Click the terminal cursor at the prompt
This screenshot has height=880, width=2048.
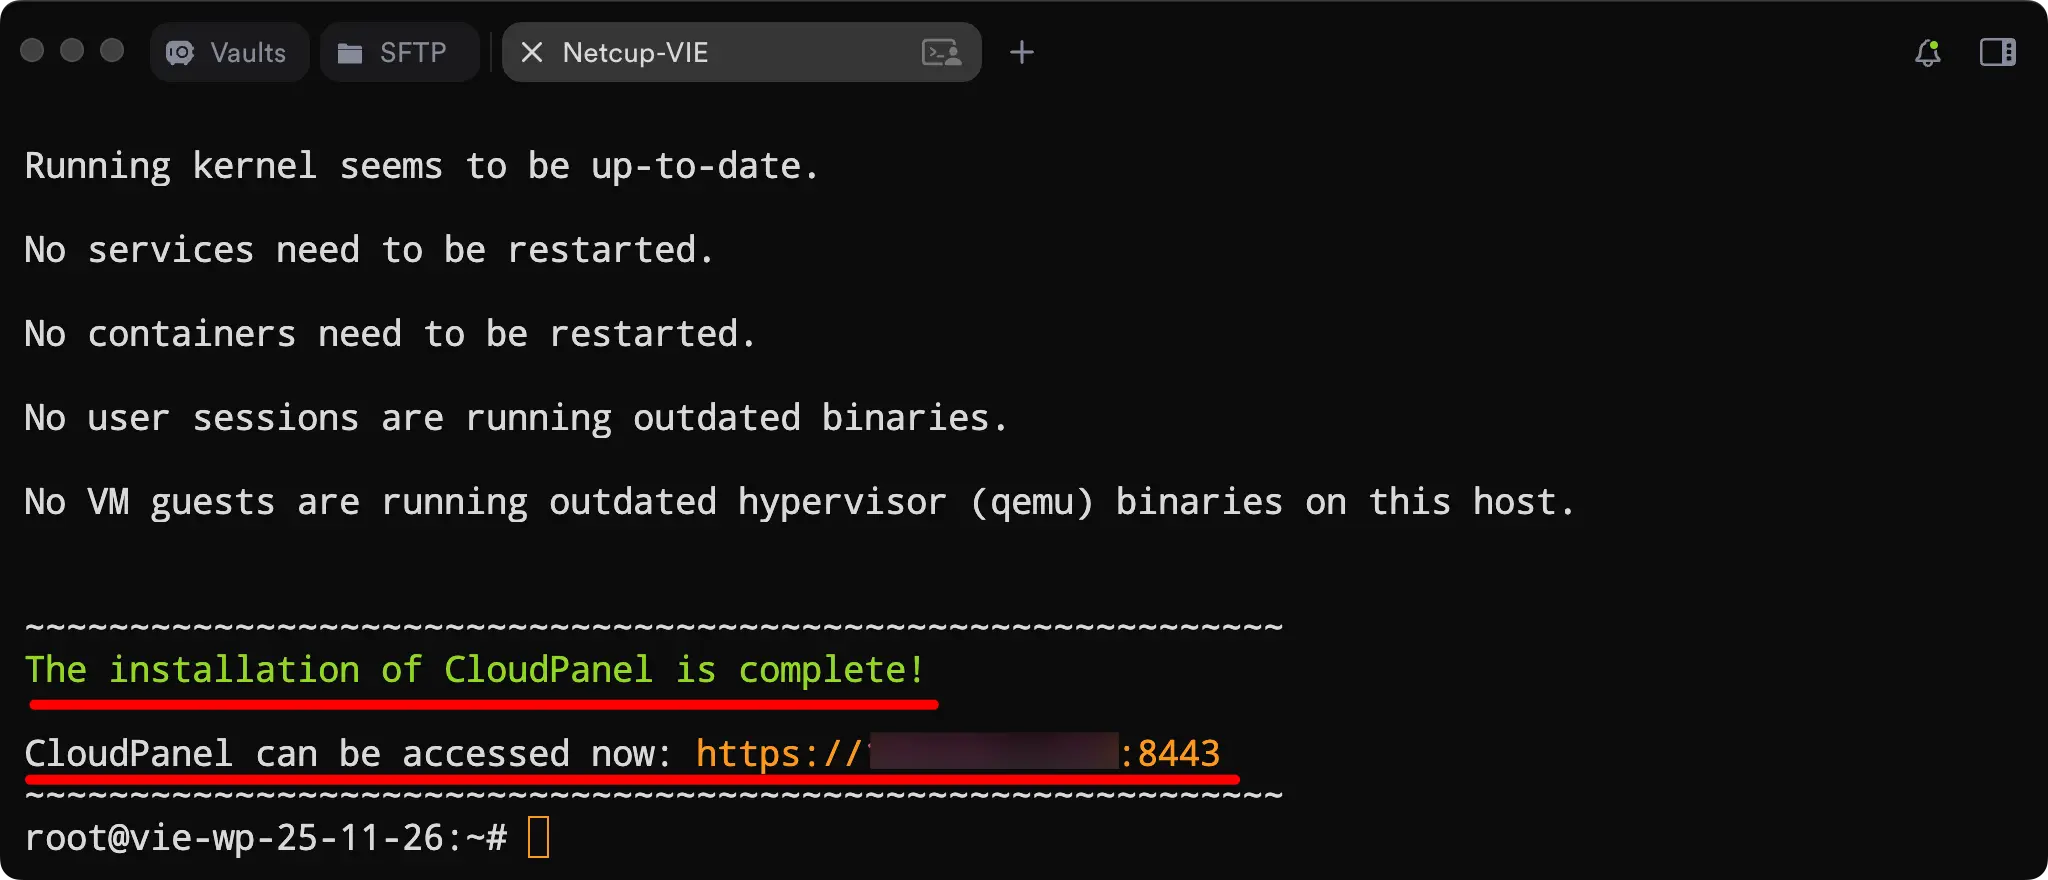(538, 837)
